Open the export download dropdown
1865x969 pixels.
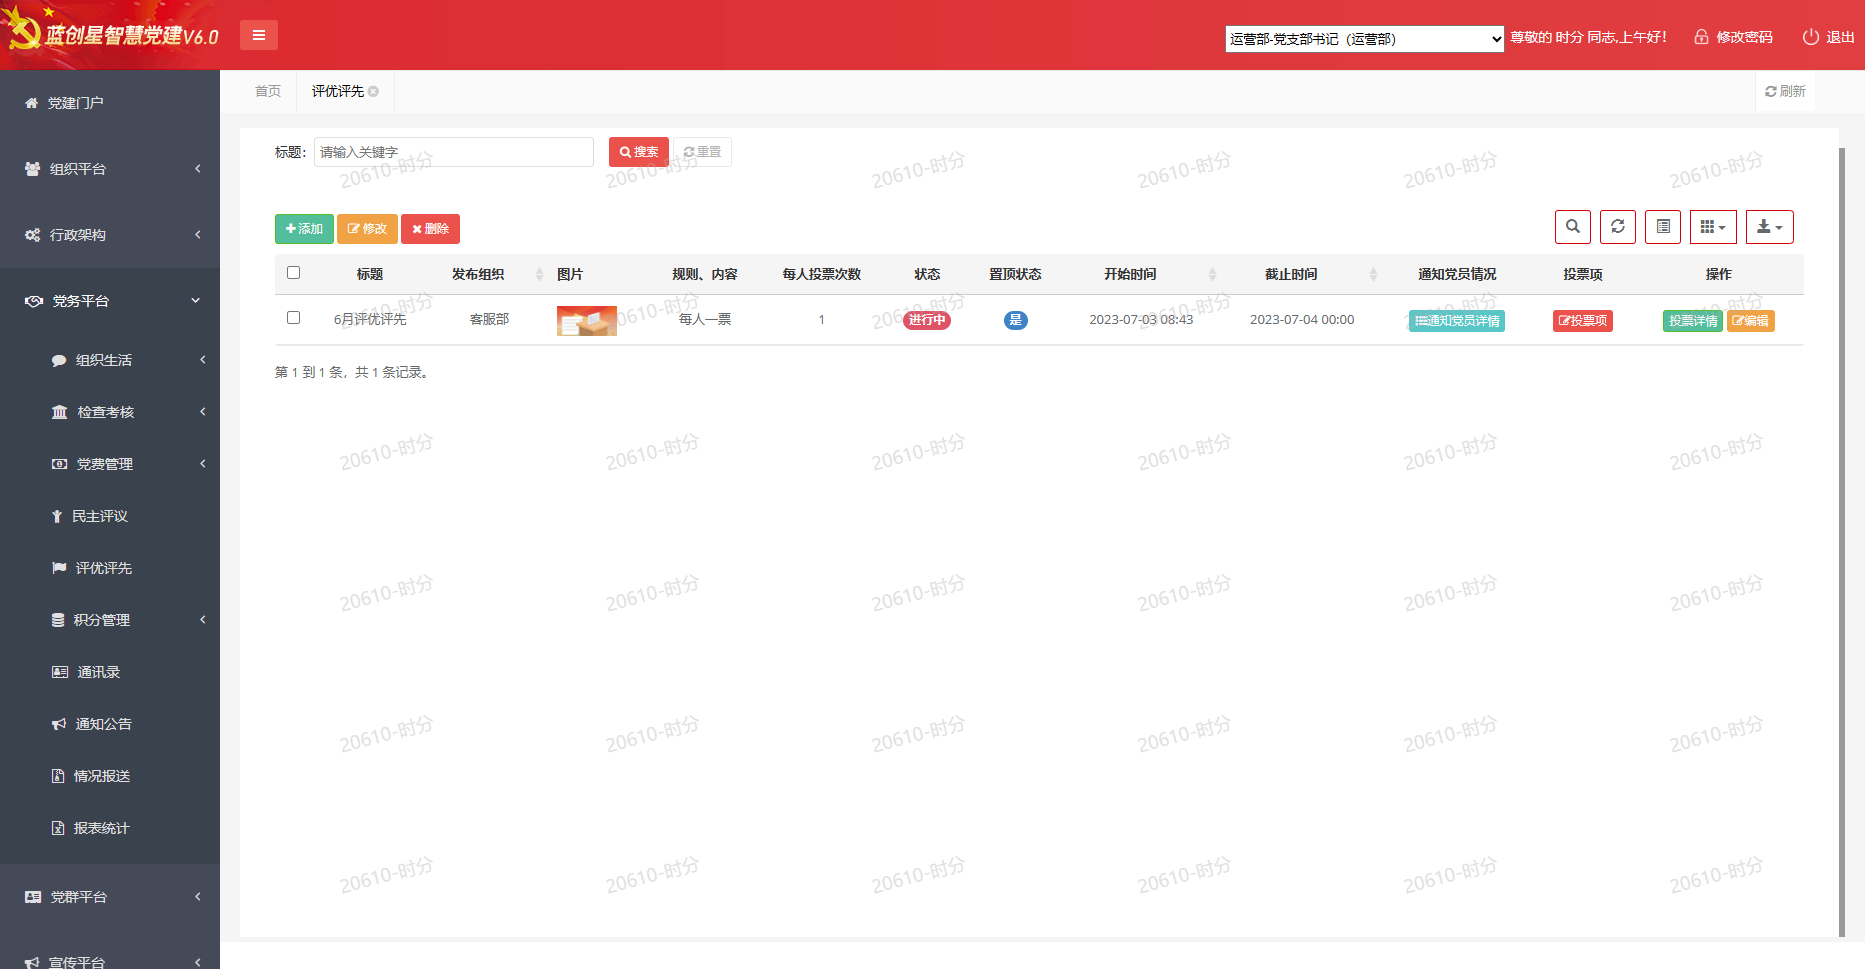(x=1770, y=227)
